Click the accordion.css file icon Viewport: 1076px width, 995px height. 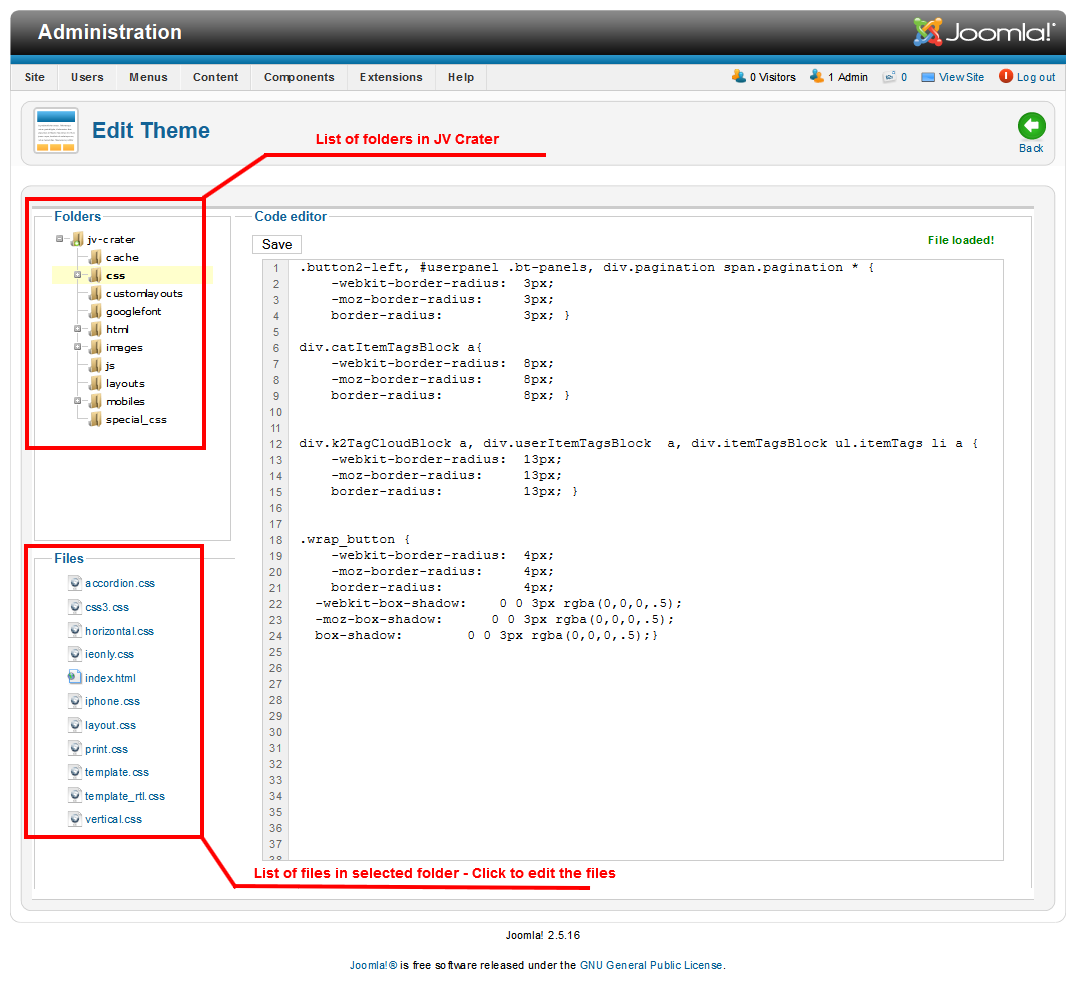pyautogui.click(x=75, y=583)
